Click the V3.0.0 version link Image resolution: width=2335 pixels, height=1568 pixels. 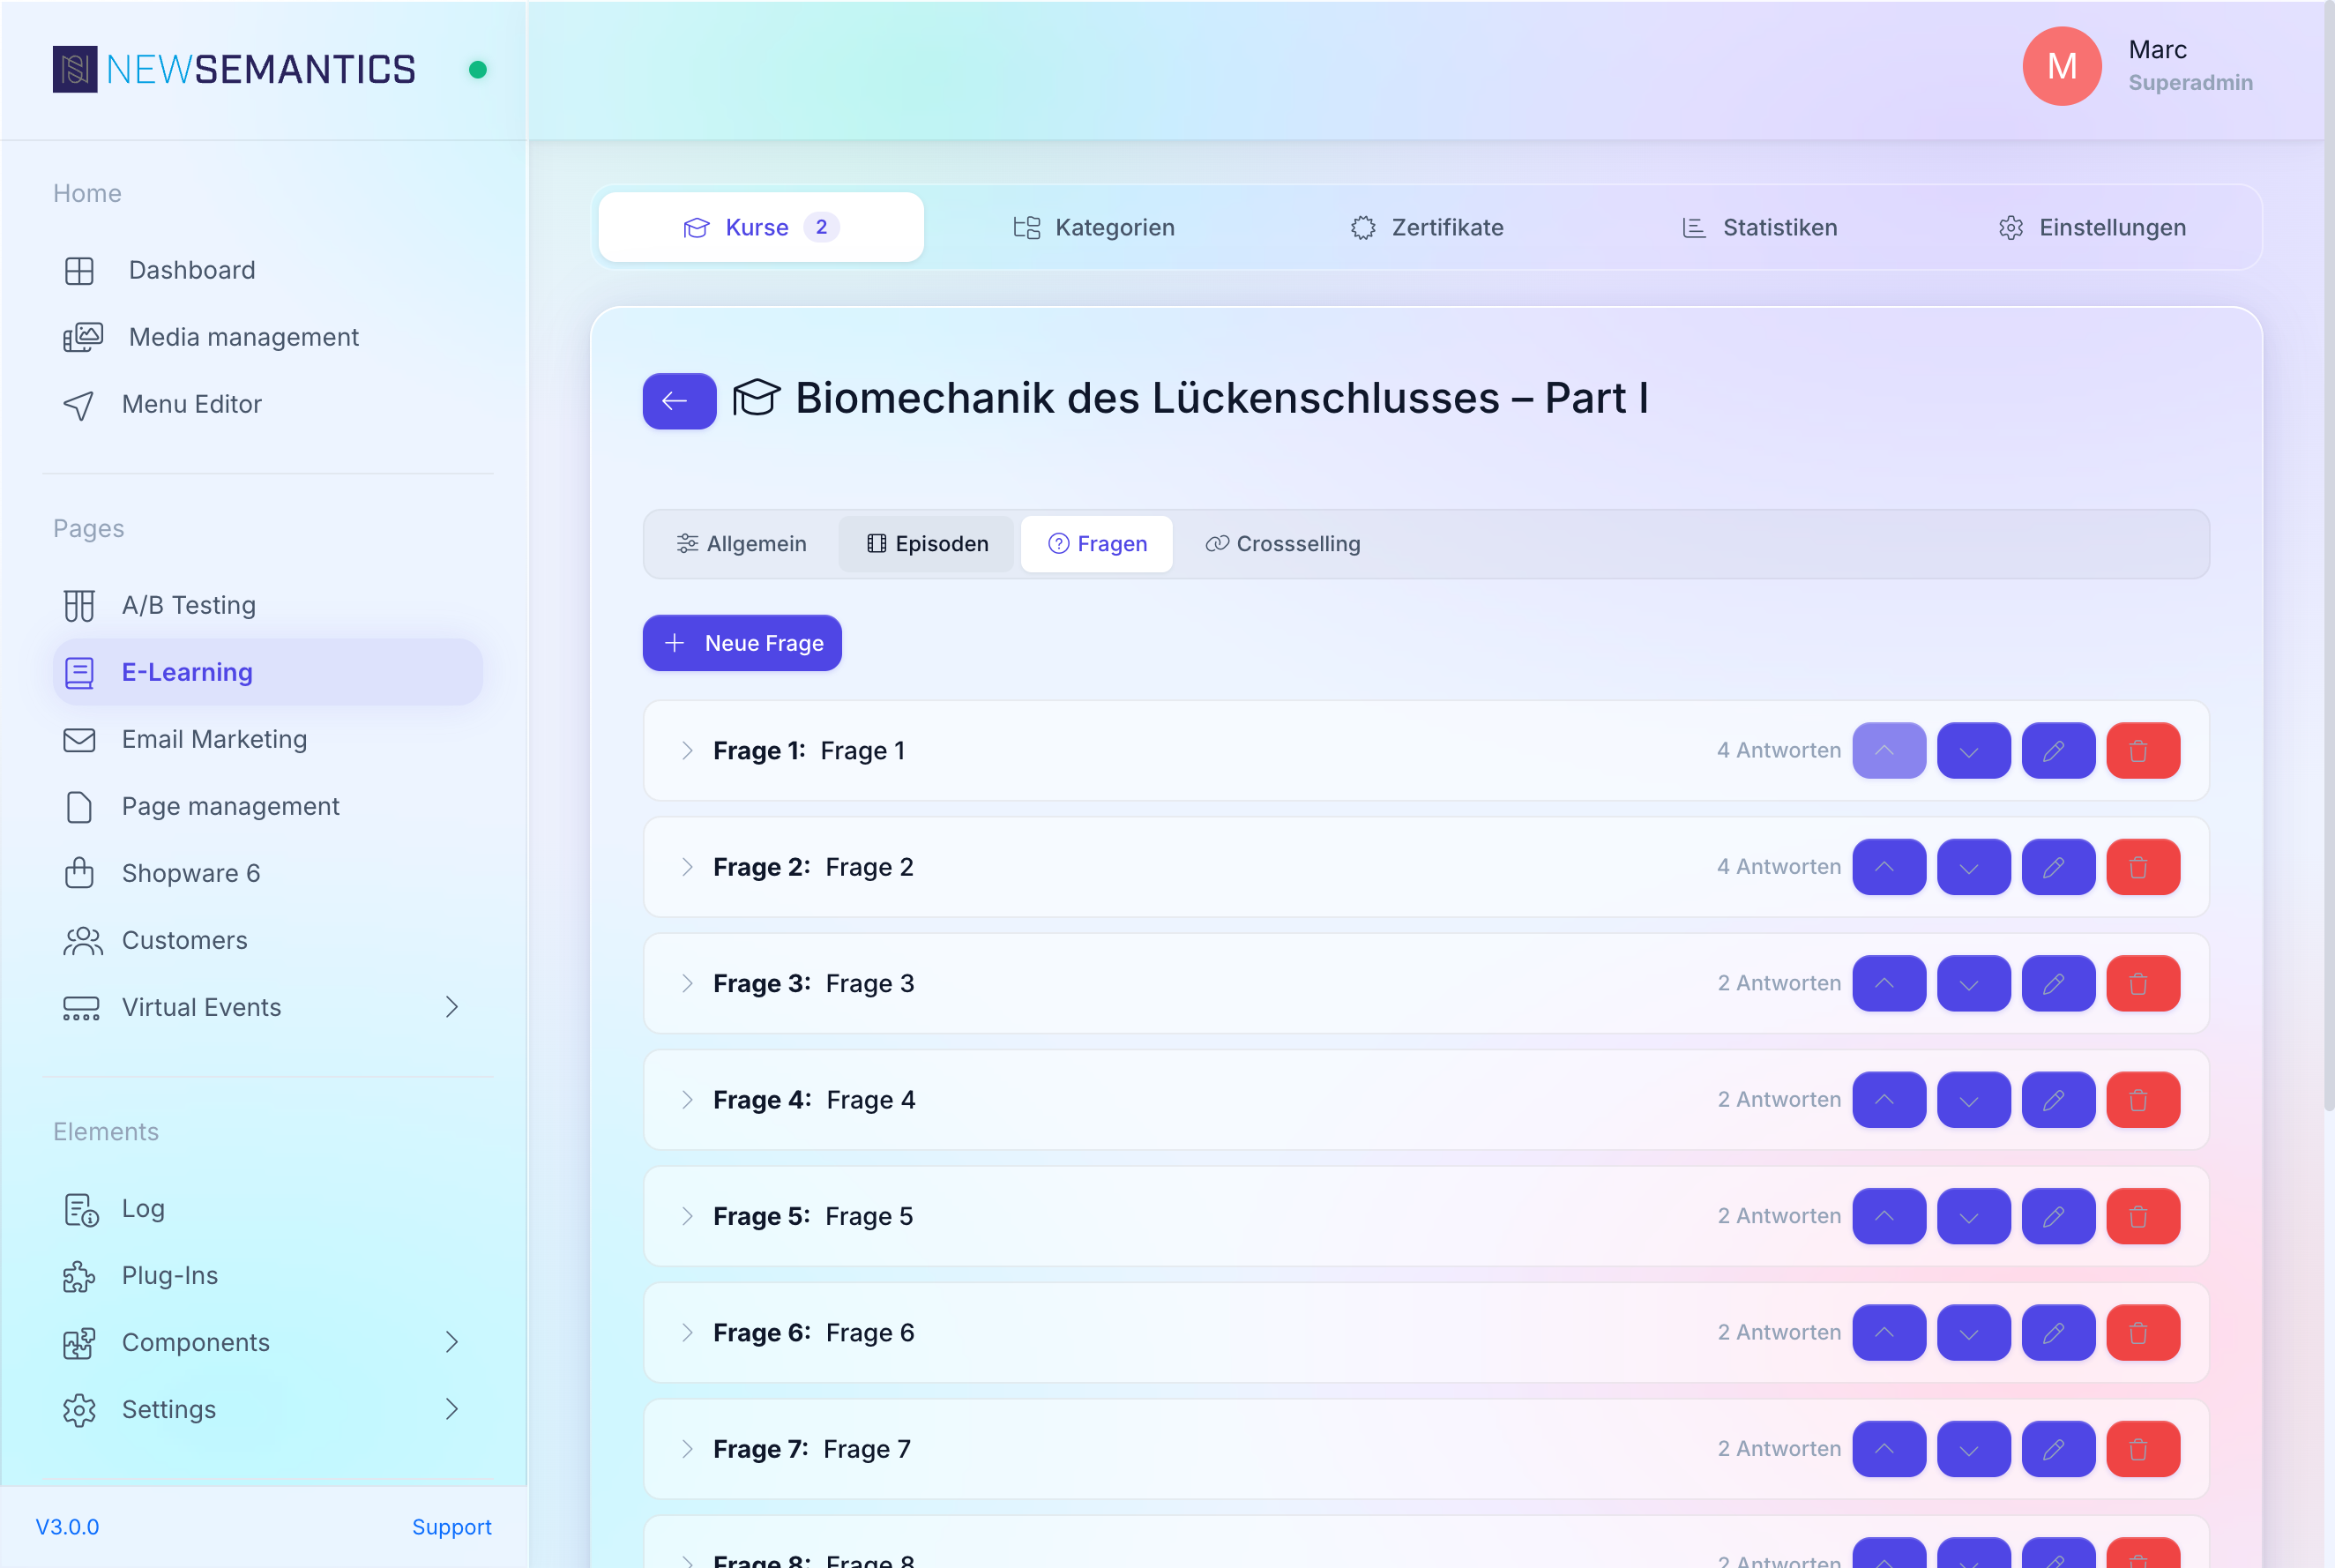67,1527
